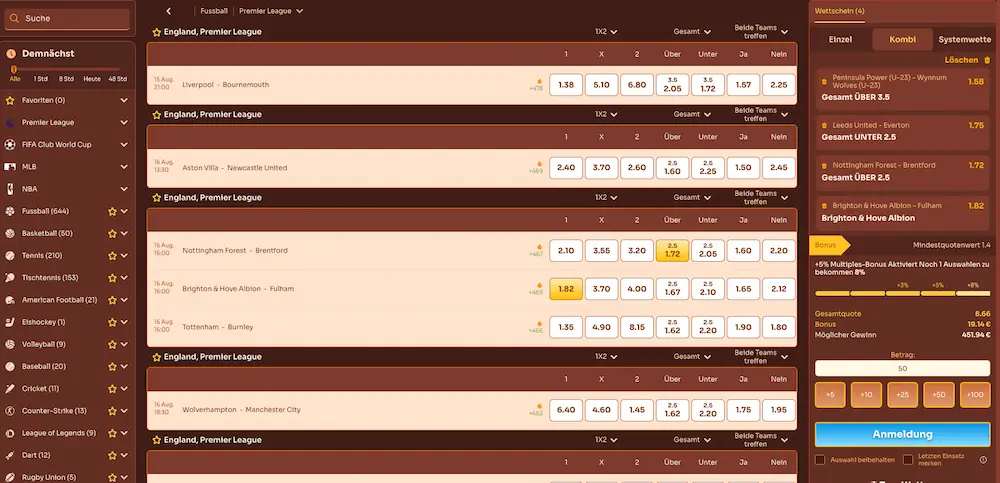1000x483 pixels.
Task: Click the Betrag stake input field
Action: tap(902, 369)
